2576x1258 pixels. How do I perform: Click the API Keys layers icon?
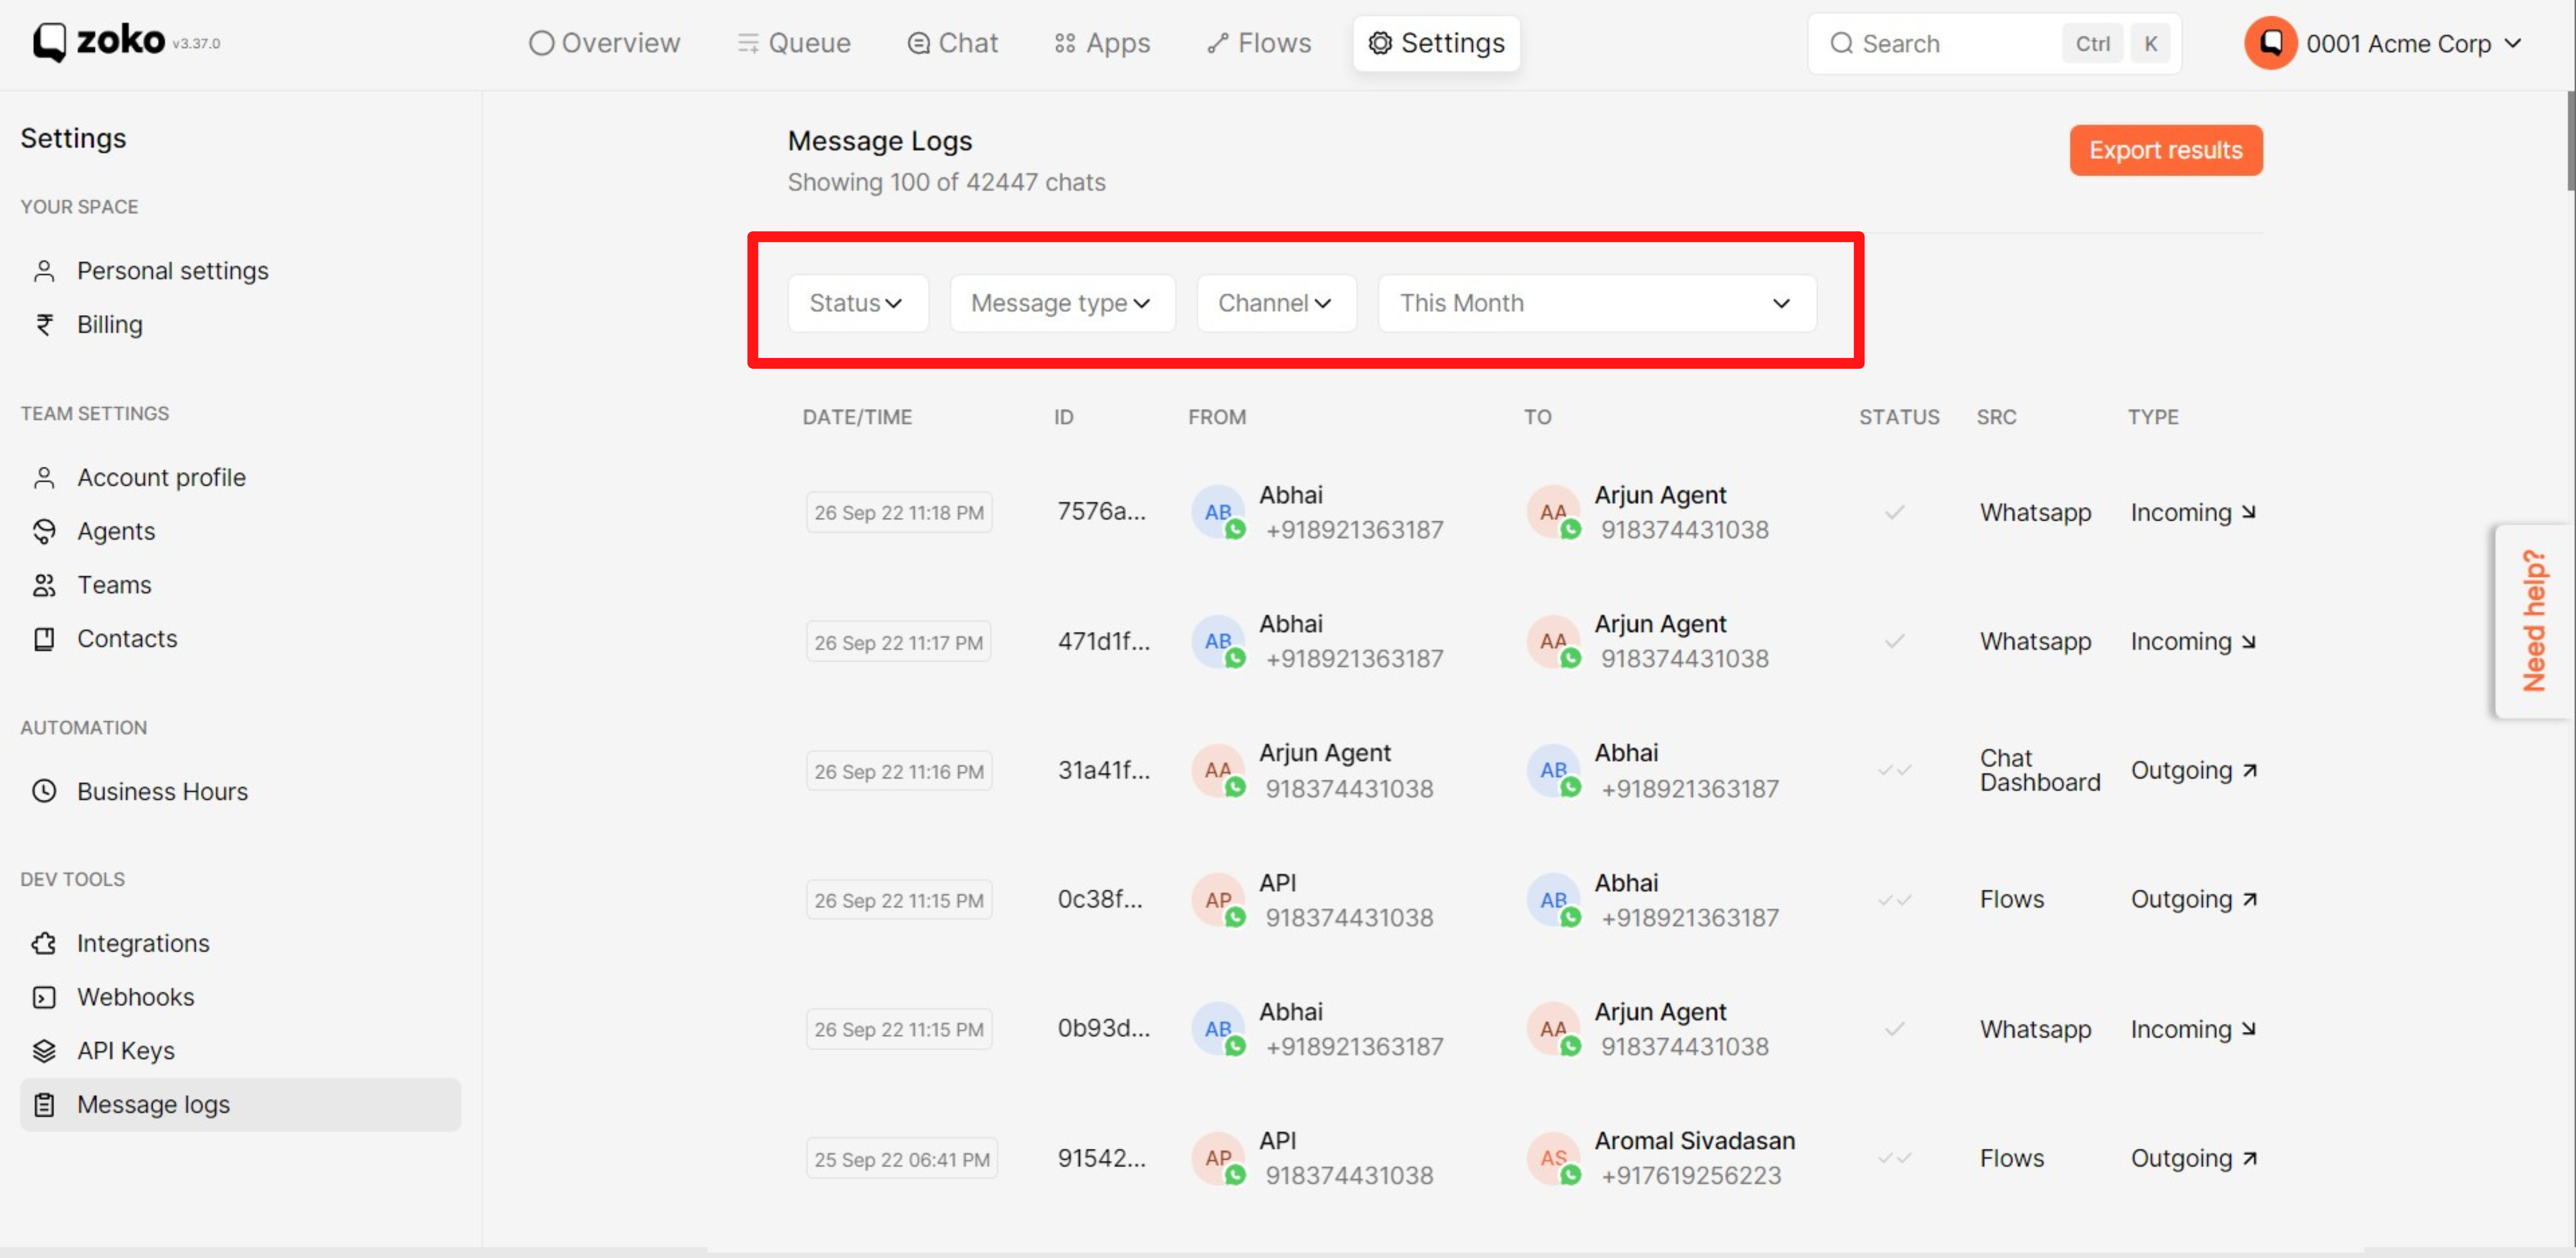[44, 1051]
